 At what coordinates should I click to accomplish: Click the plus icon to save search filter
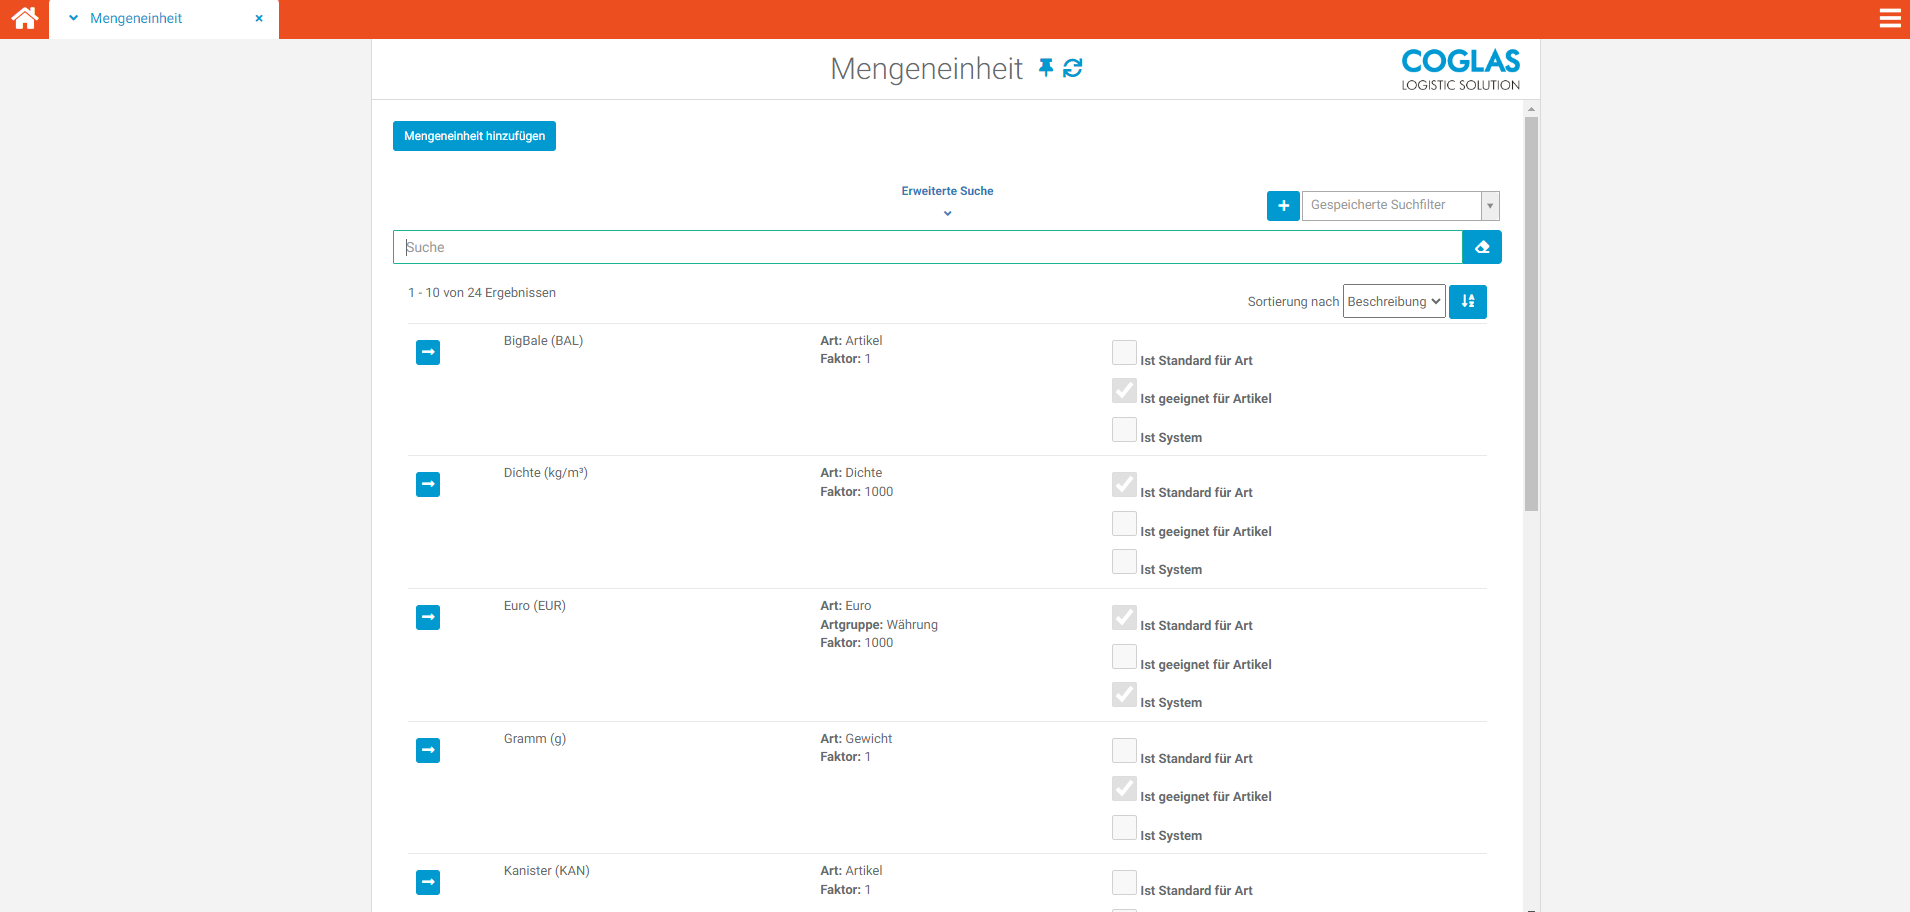pos(1283,206)
